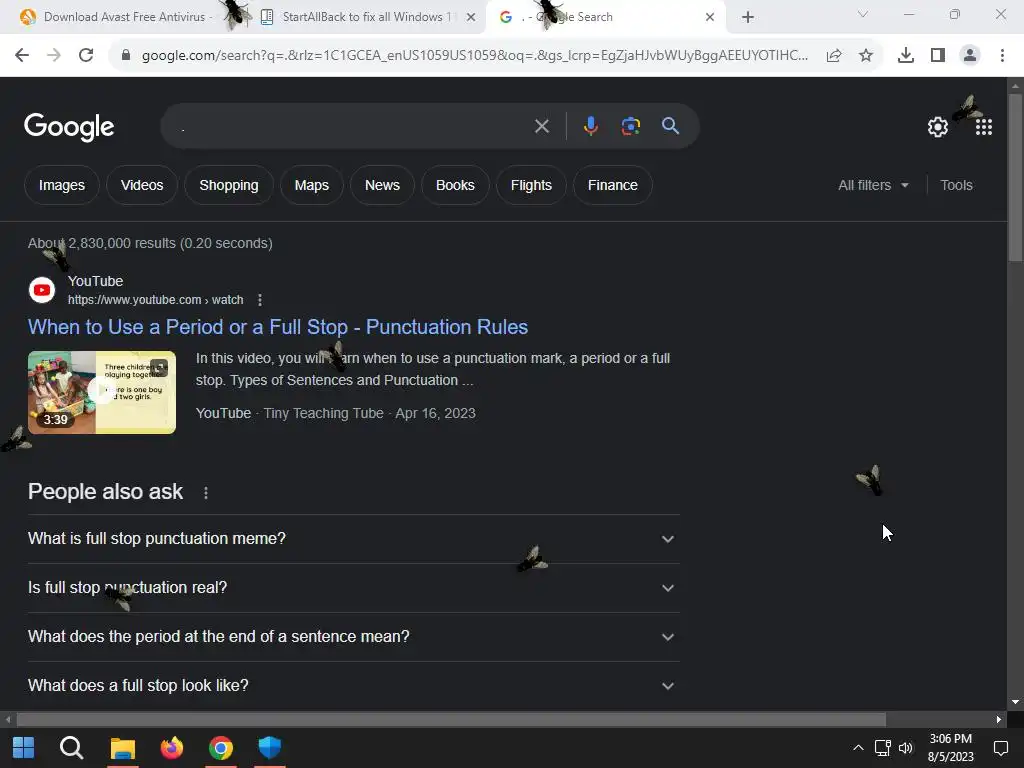The height and width of the screenshot is (768, 1024).
Task: Open the Chrome profile menu
Action: [x=970, y=56]
